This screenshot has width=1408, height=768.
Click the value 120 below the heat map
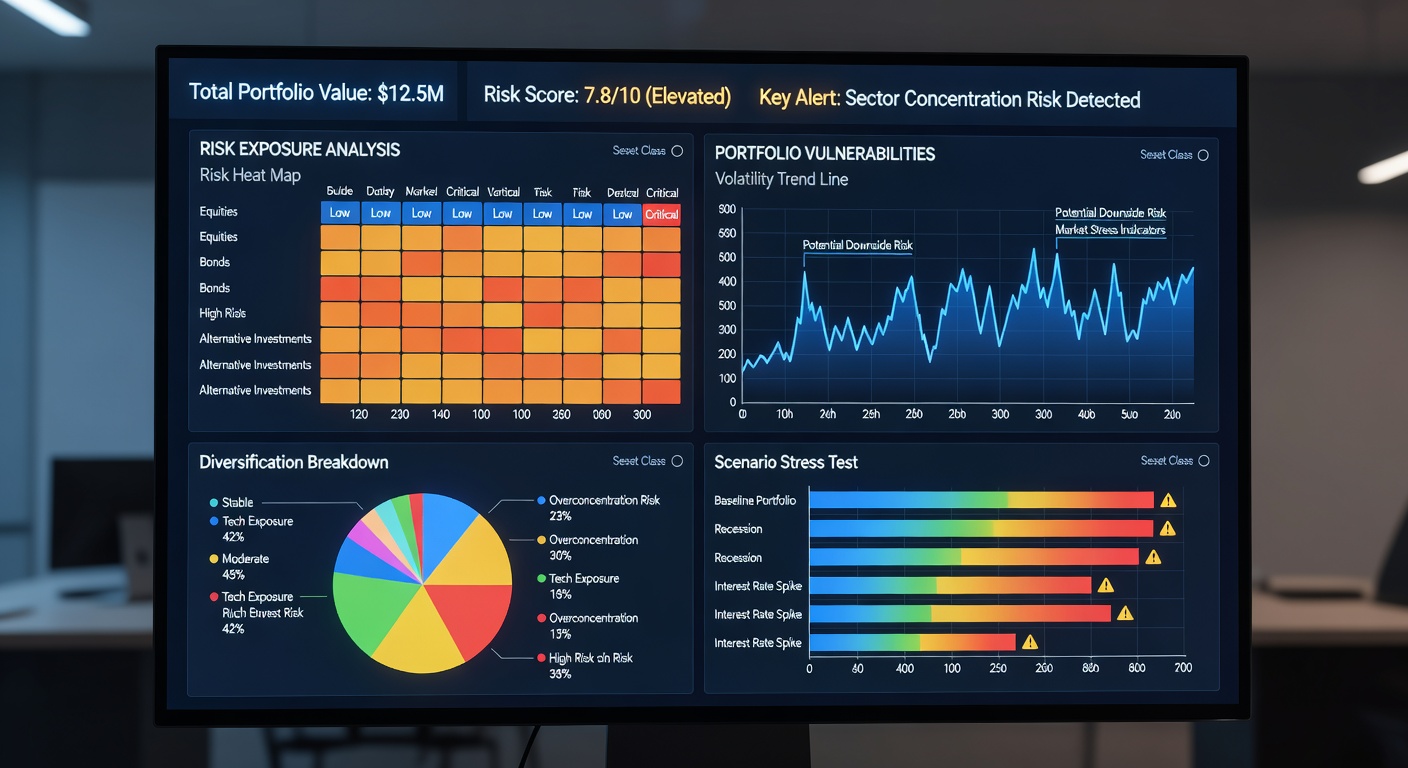360,414
